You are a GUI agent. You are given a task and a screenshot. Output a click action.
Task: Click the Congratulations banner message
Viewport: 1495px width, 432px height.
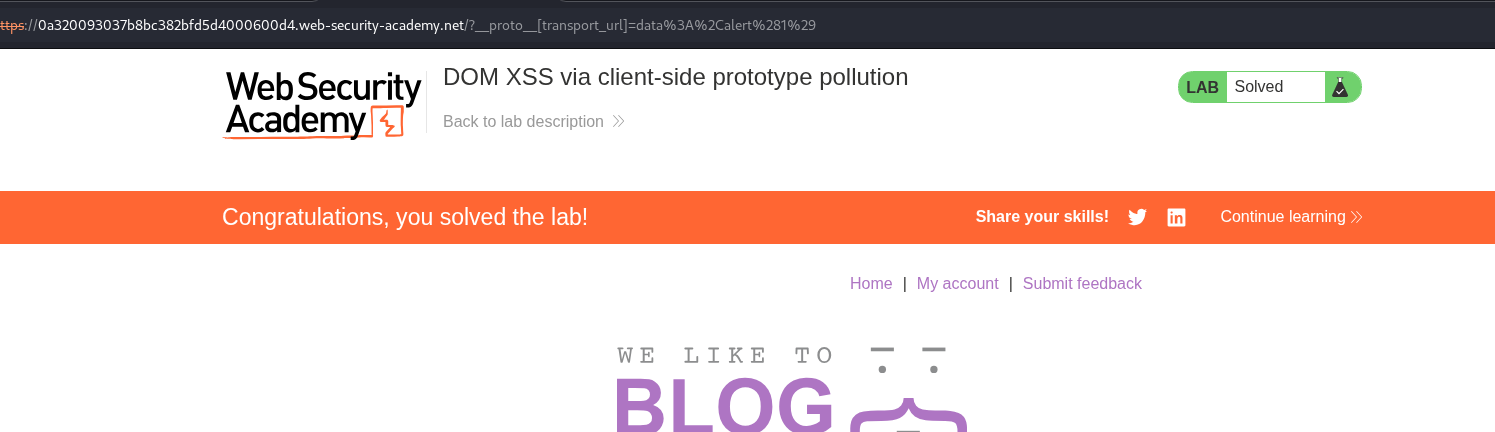[405, 217]
